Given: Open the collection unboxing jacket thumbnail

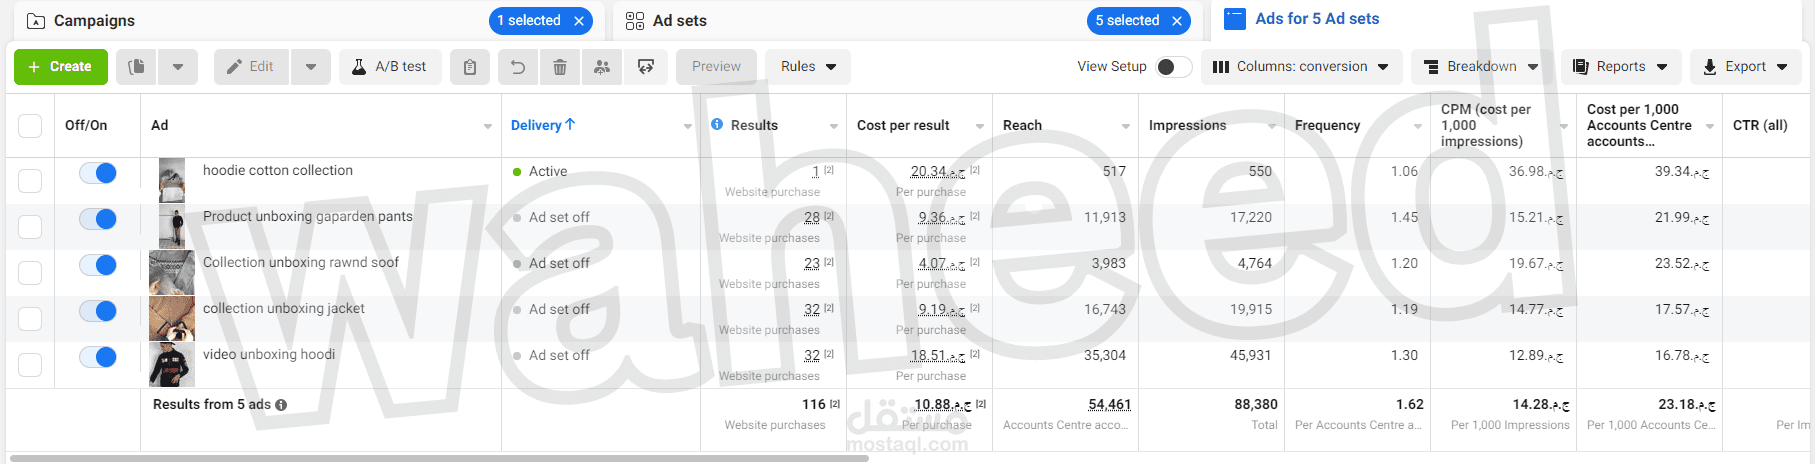Looking at the screenshot, I should pyautogui.click(x=172, y=318).
